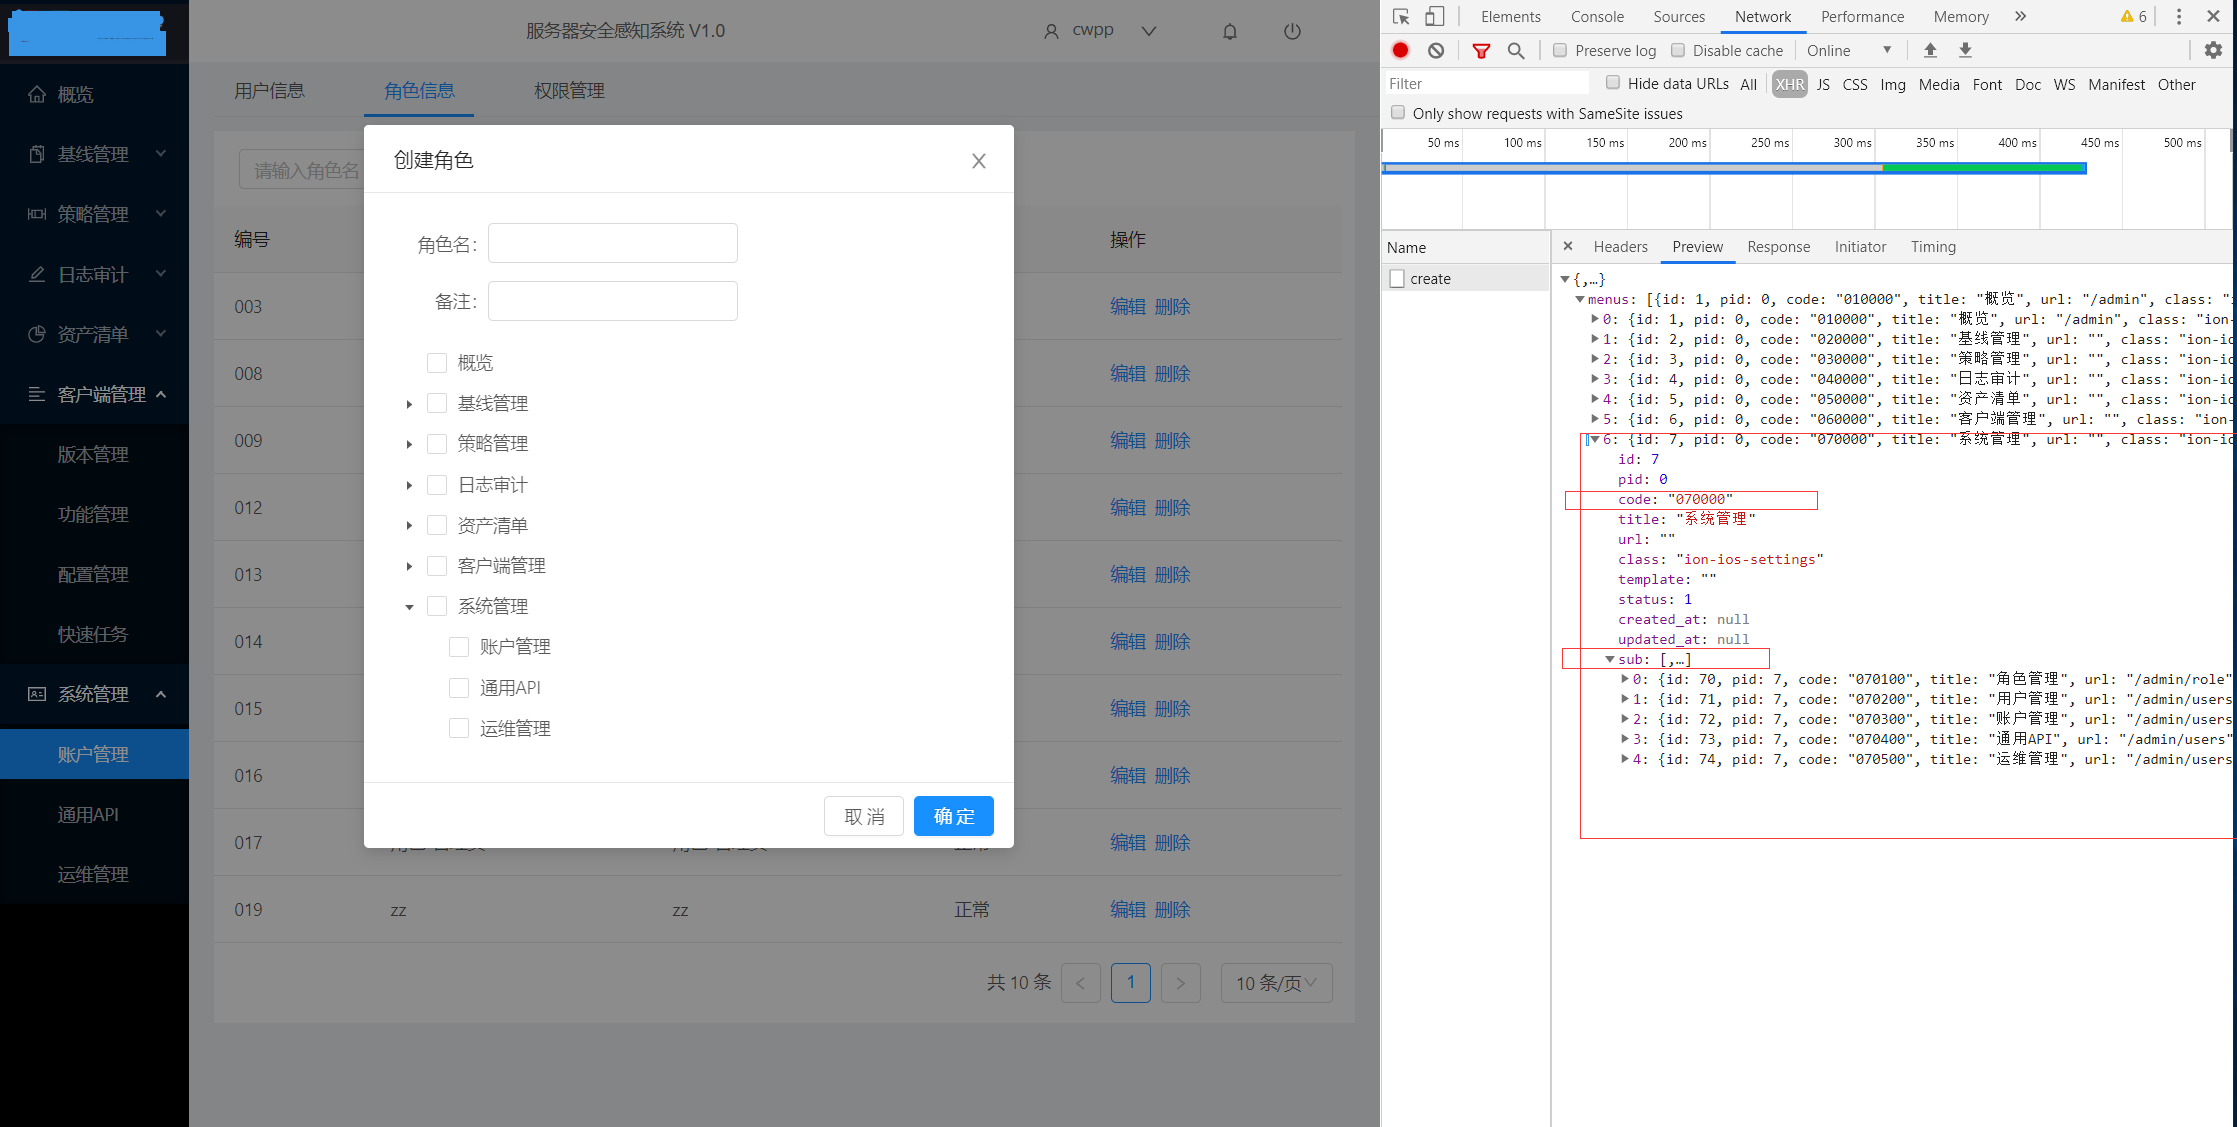Click the DevTools settings gear icon
The width and height of the screenshot is (2237, 1127).
(x=2213, y=50)
